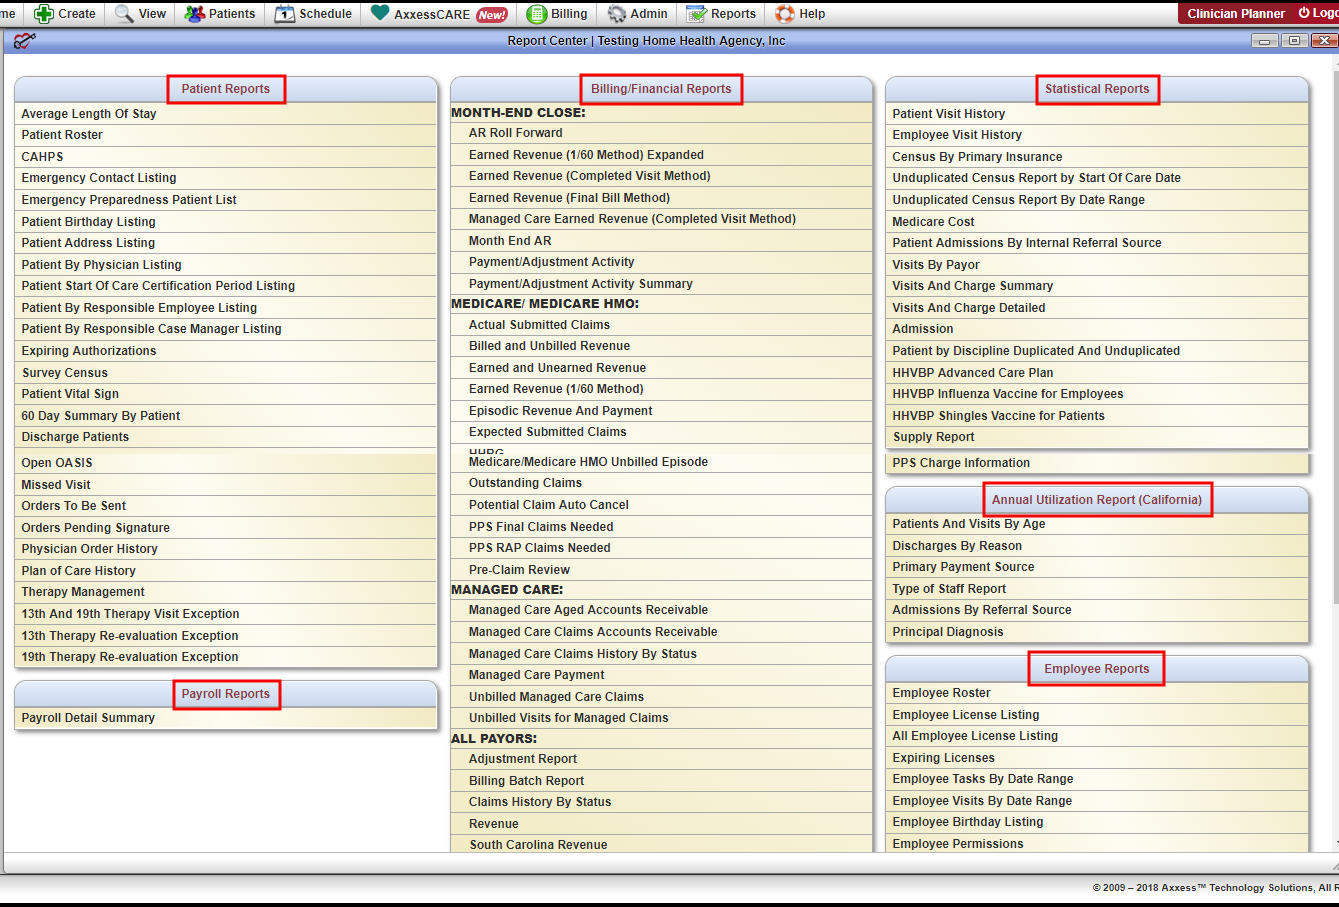The image size is (1339, 907).
Task: Select the Employee Visit History report
Action: (957, 135)
